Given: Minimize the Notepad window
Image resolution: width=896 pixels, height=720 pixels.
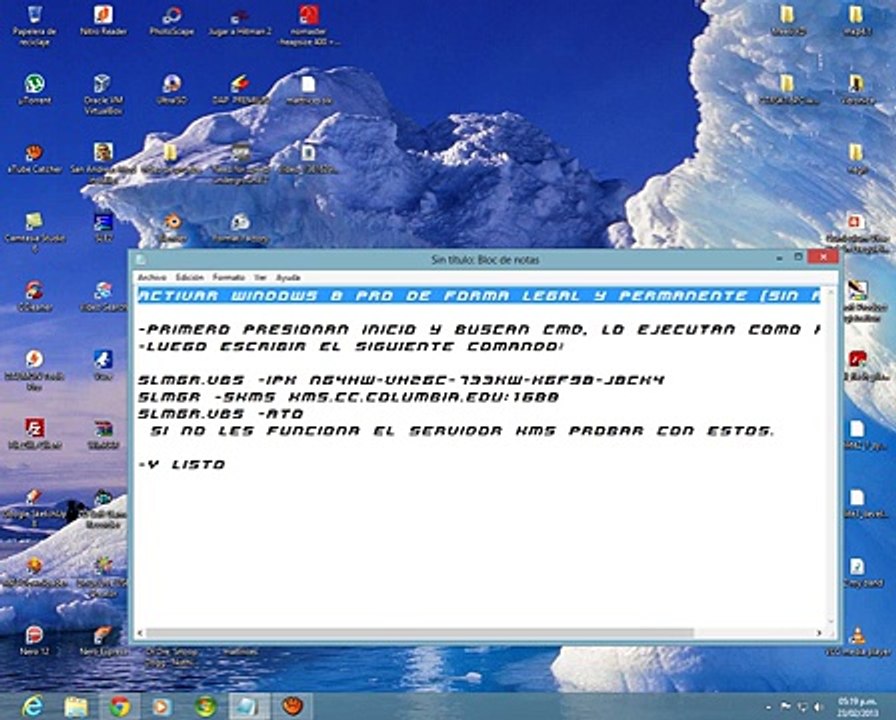Looking at the screenshot, I should click(x=779, y=258).
